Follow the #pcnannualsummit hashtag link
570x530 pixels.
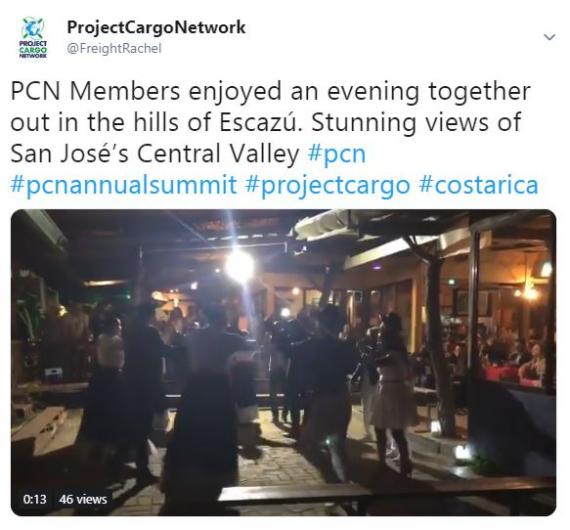(x=124, y=185)
